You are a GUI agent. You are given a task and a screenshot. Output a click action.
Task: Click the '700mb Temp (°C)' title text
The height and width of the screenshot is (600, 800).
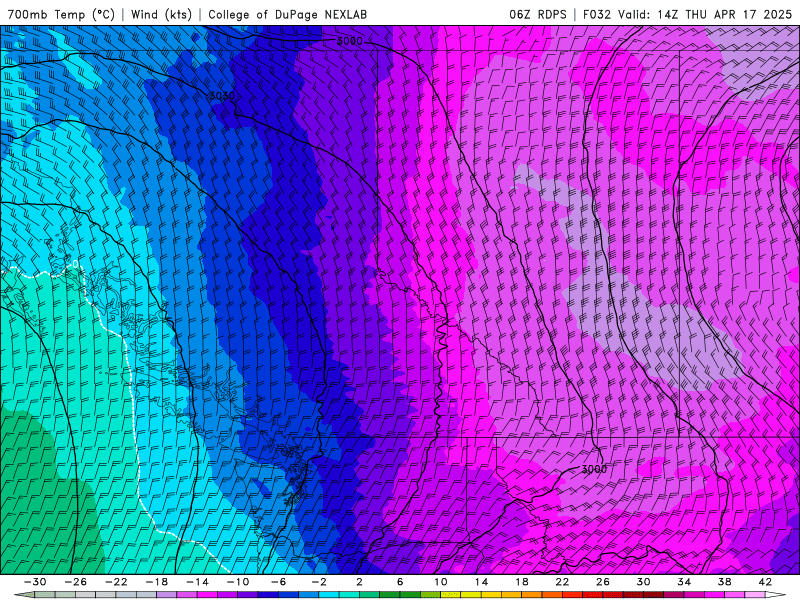click(x=61, y=14)
